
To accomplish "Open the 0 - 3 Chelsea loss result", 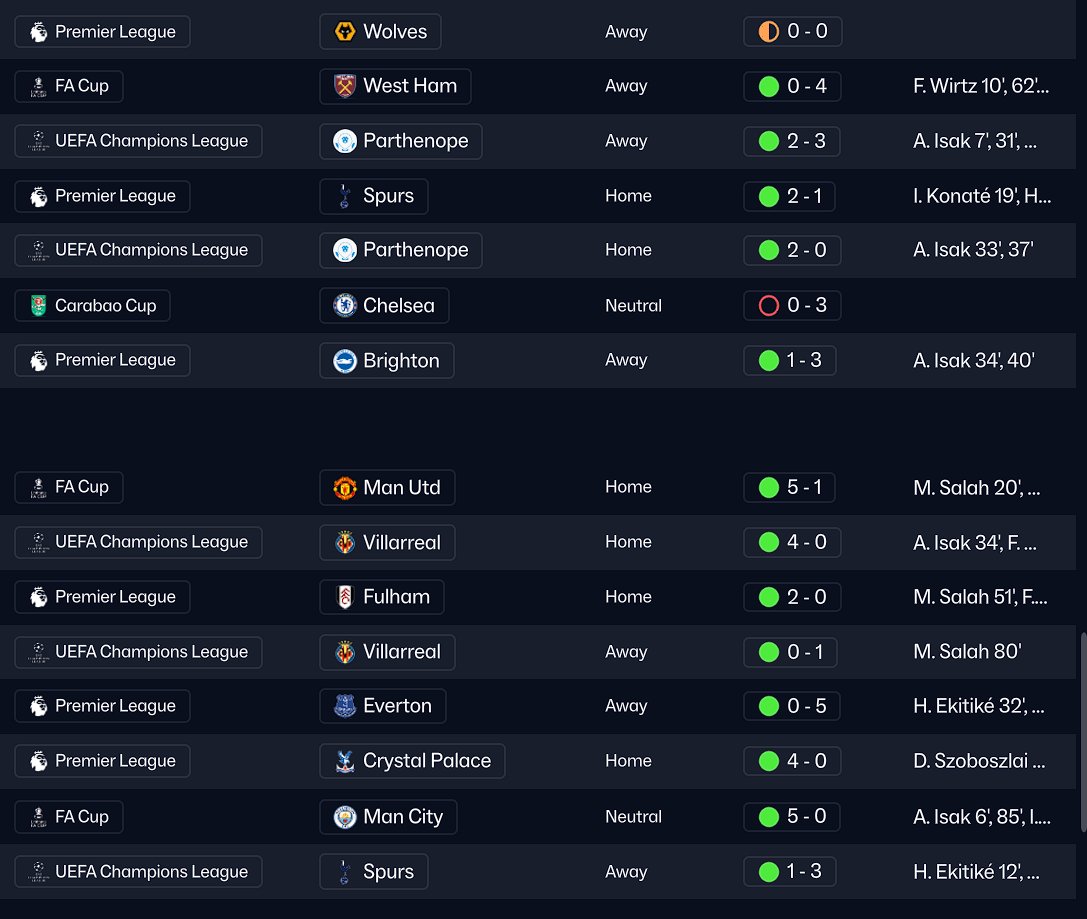I will pyautogui.click(x=793, y=306).
